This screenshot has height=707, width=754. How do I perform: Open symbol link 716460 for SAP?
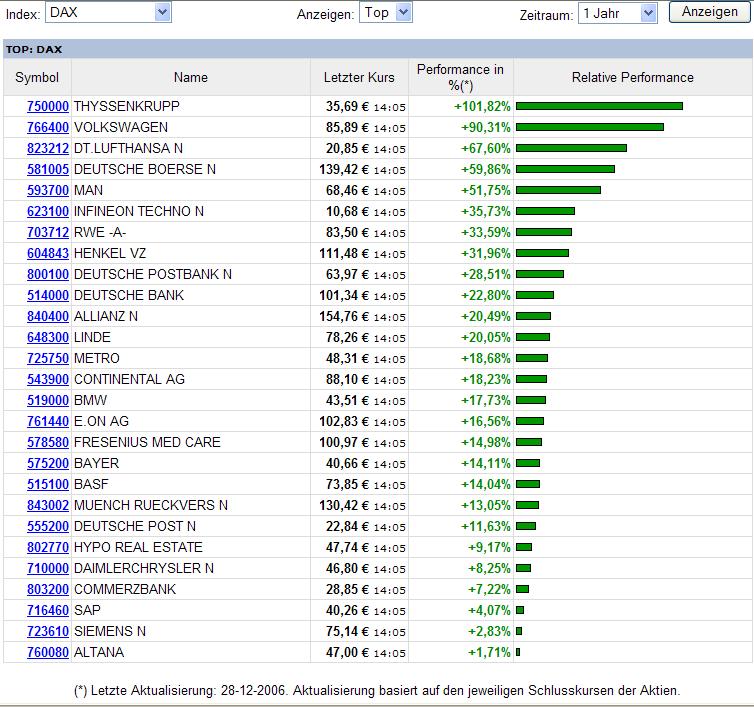[x=48, y=610]
